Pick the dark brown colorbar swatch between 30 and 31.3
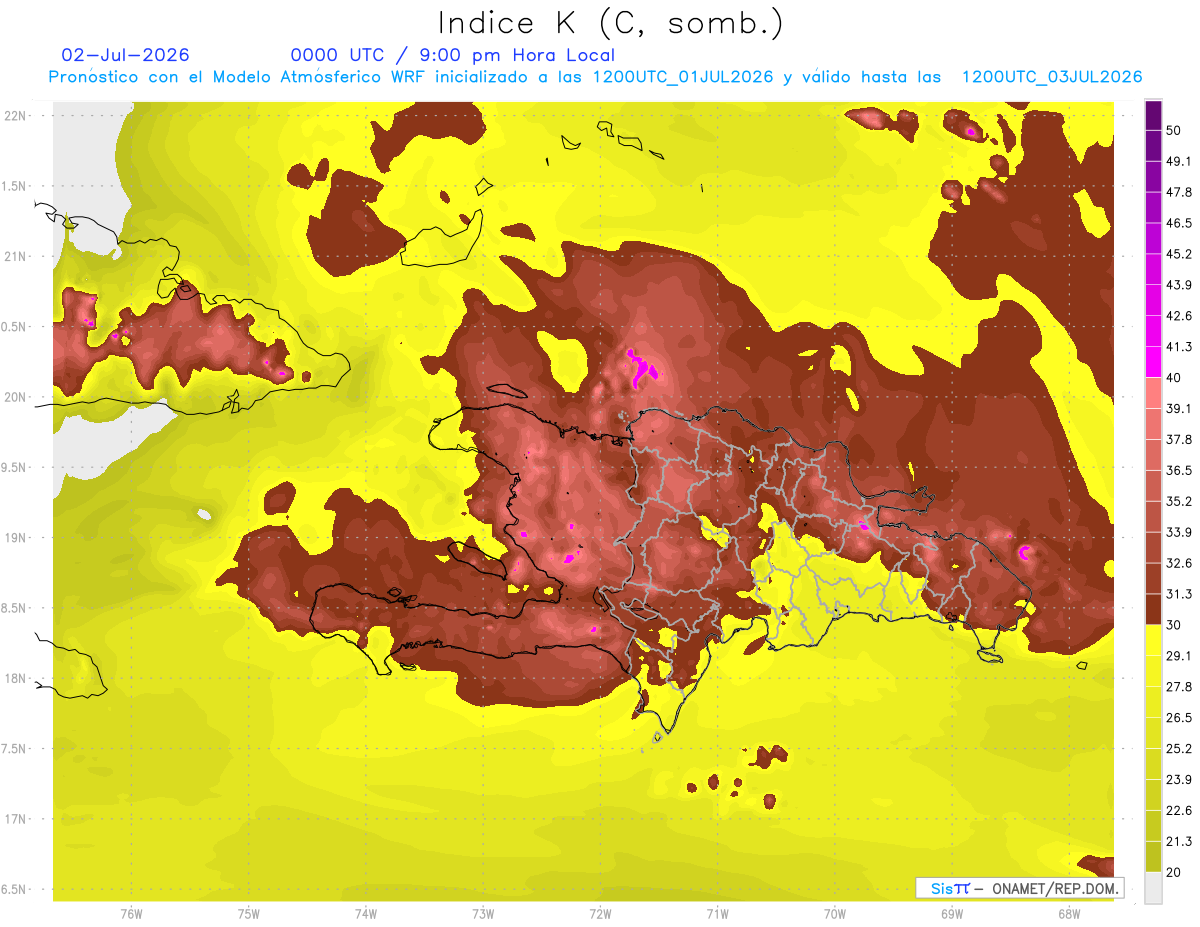This screenshot has width=1200, height=927. point(1154,610)
